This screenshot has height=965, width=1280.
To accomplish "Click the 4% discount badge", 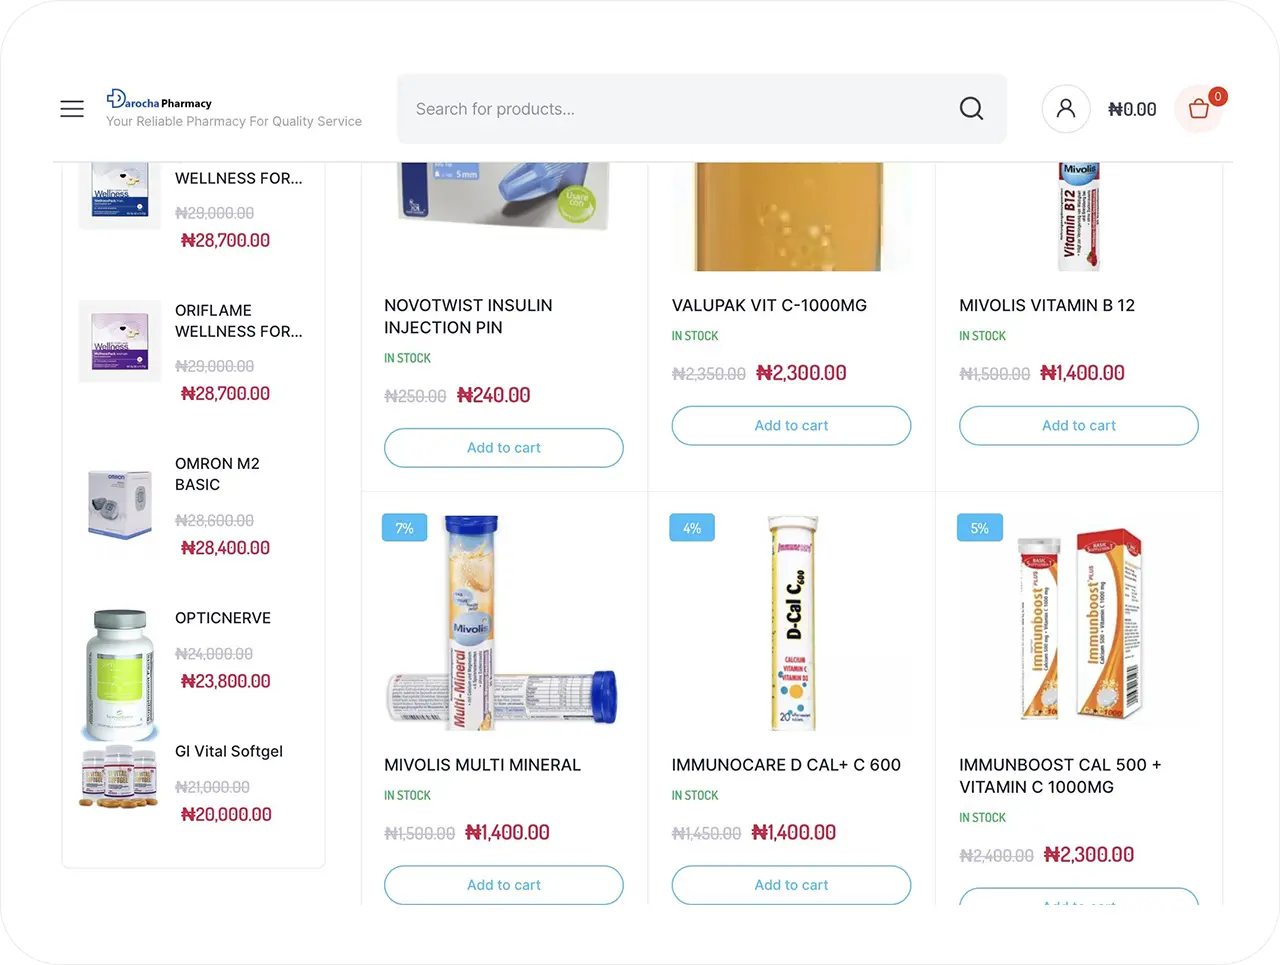I will click(x=692, y=528).
